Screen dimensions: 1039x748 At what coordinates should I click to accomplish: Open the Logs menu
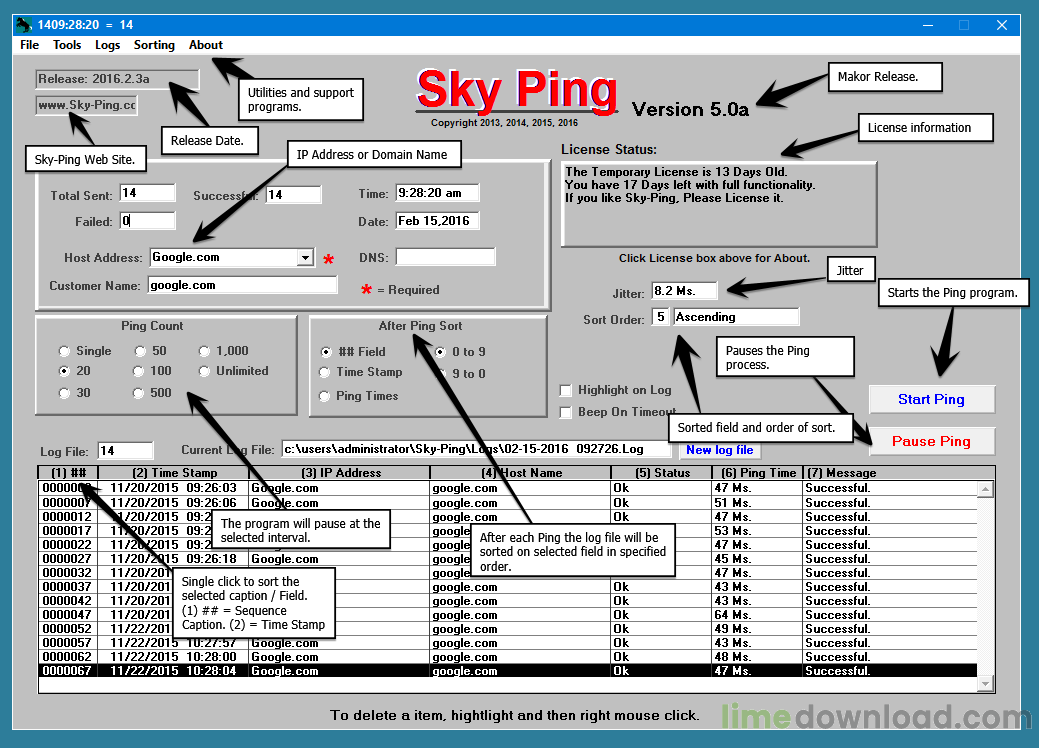point(107,45)
